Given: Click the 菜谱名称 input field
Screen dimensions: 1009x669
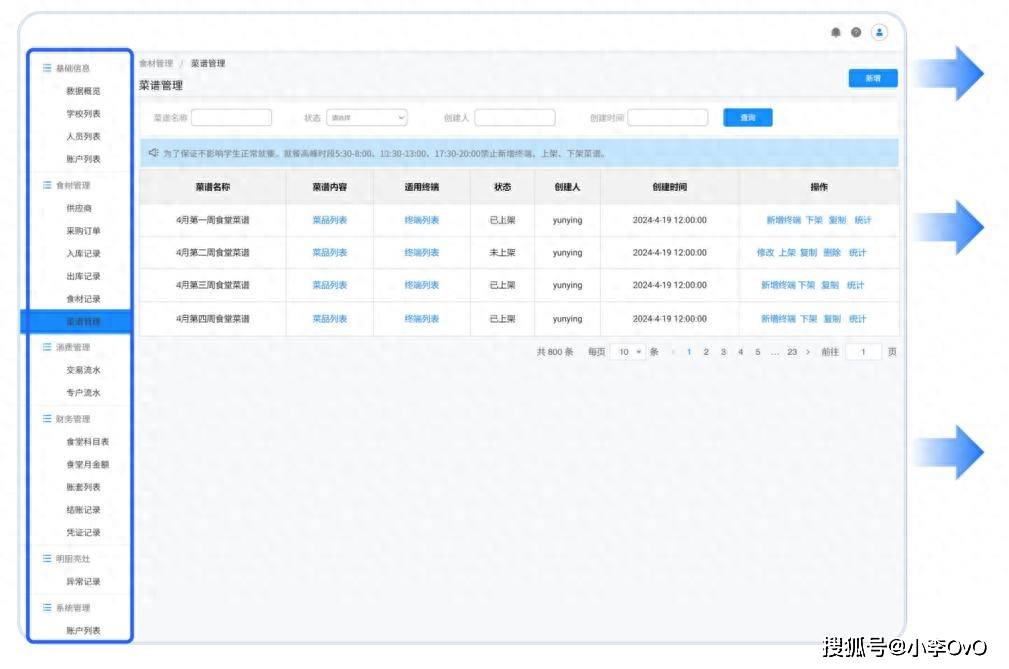Looking at the screenshot, I should [231, 118].
